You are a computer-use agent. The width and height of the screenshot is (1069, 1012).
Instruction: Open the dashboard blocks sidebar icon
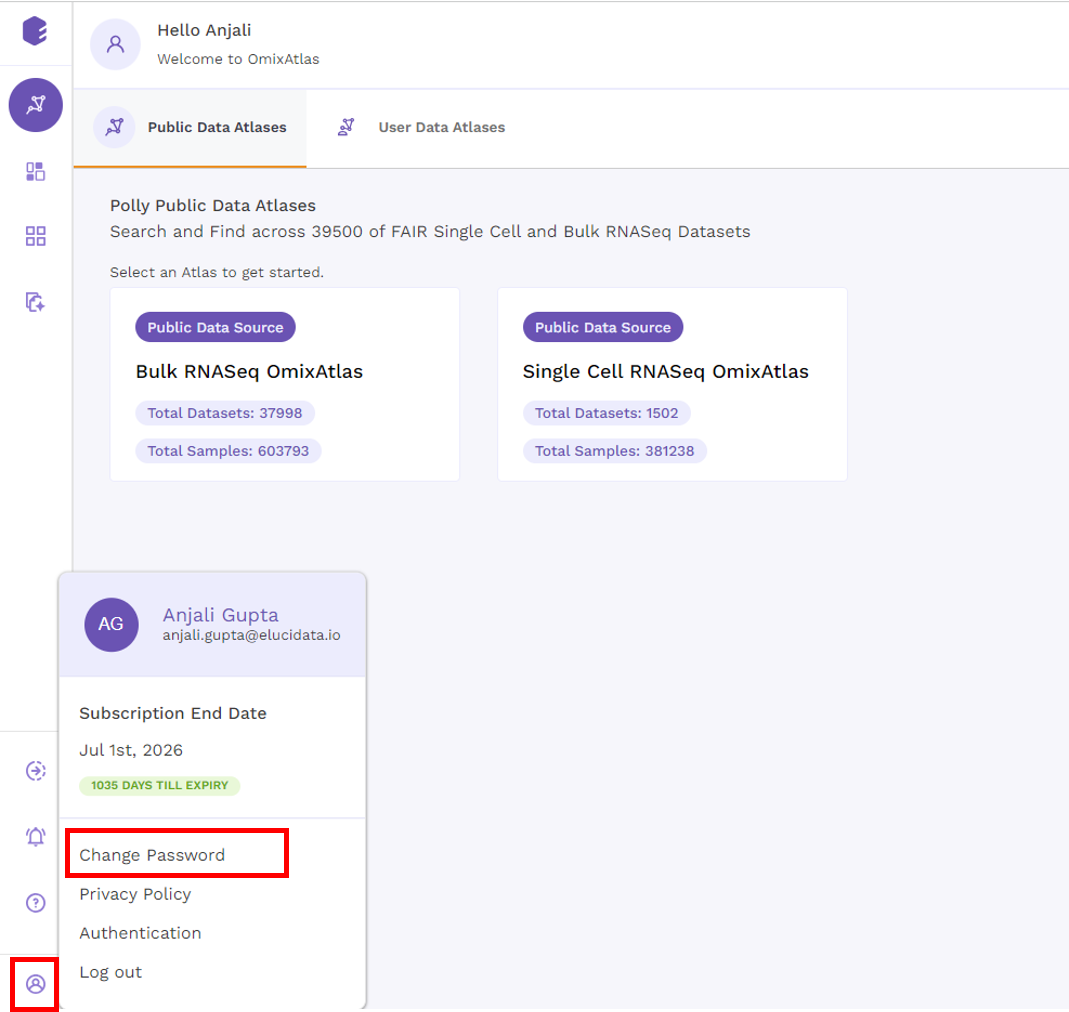(35, 171)
